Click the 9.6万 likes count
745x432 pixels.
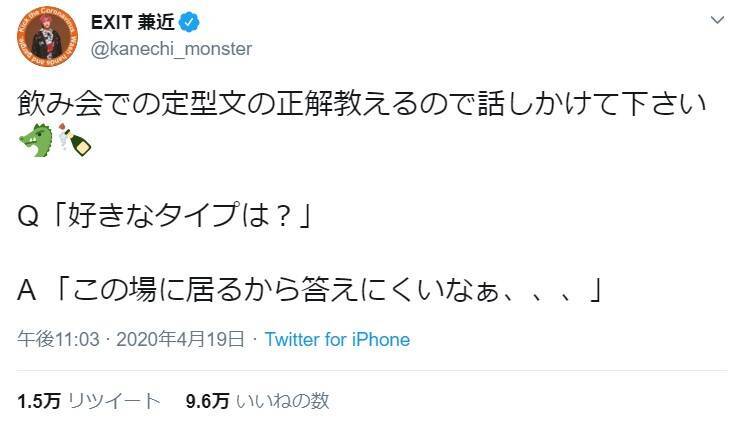pyautogui.click(x=208, y=401)
